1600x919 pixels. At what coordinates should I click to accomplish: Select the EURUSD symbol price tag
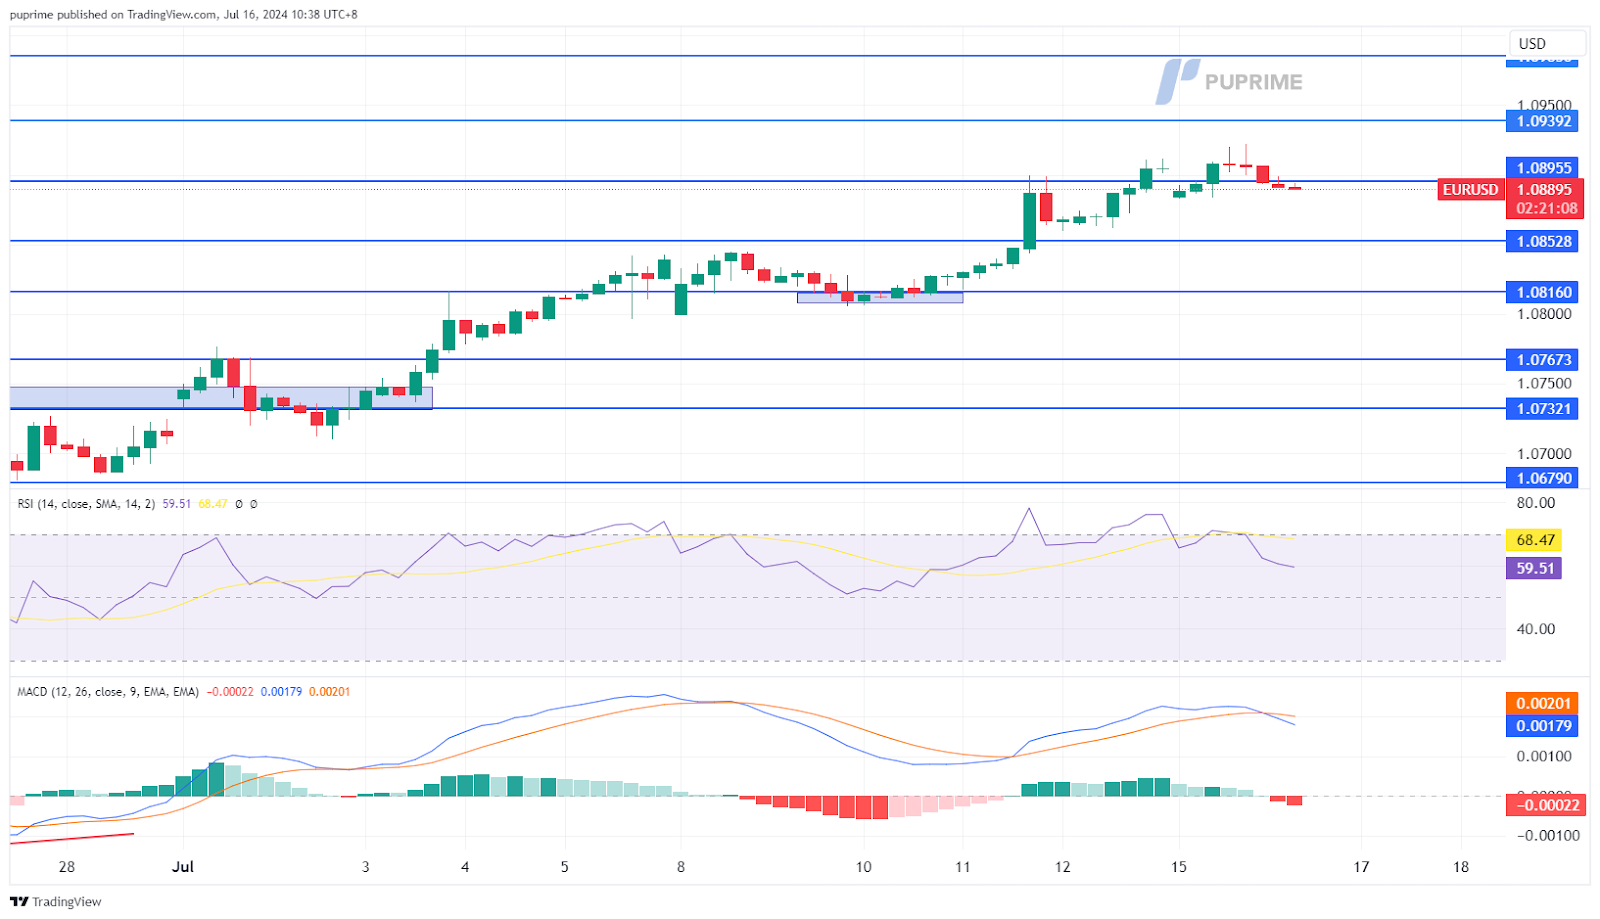[1470, 189]
